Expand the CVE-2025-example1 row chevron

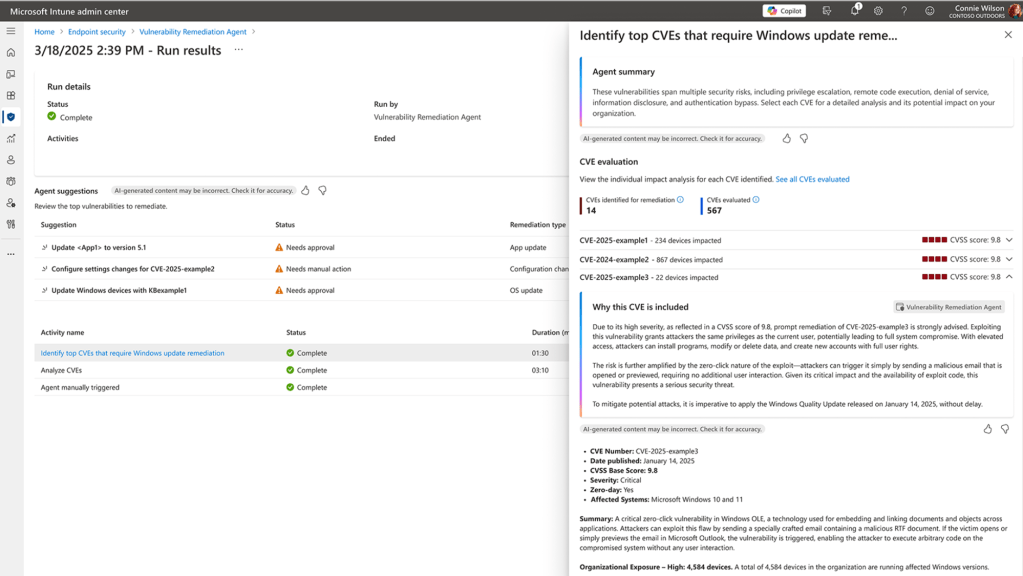coord(1009,240)
